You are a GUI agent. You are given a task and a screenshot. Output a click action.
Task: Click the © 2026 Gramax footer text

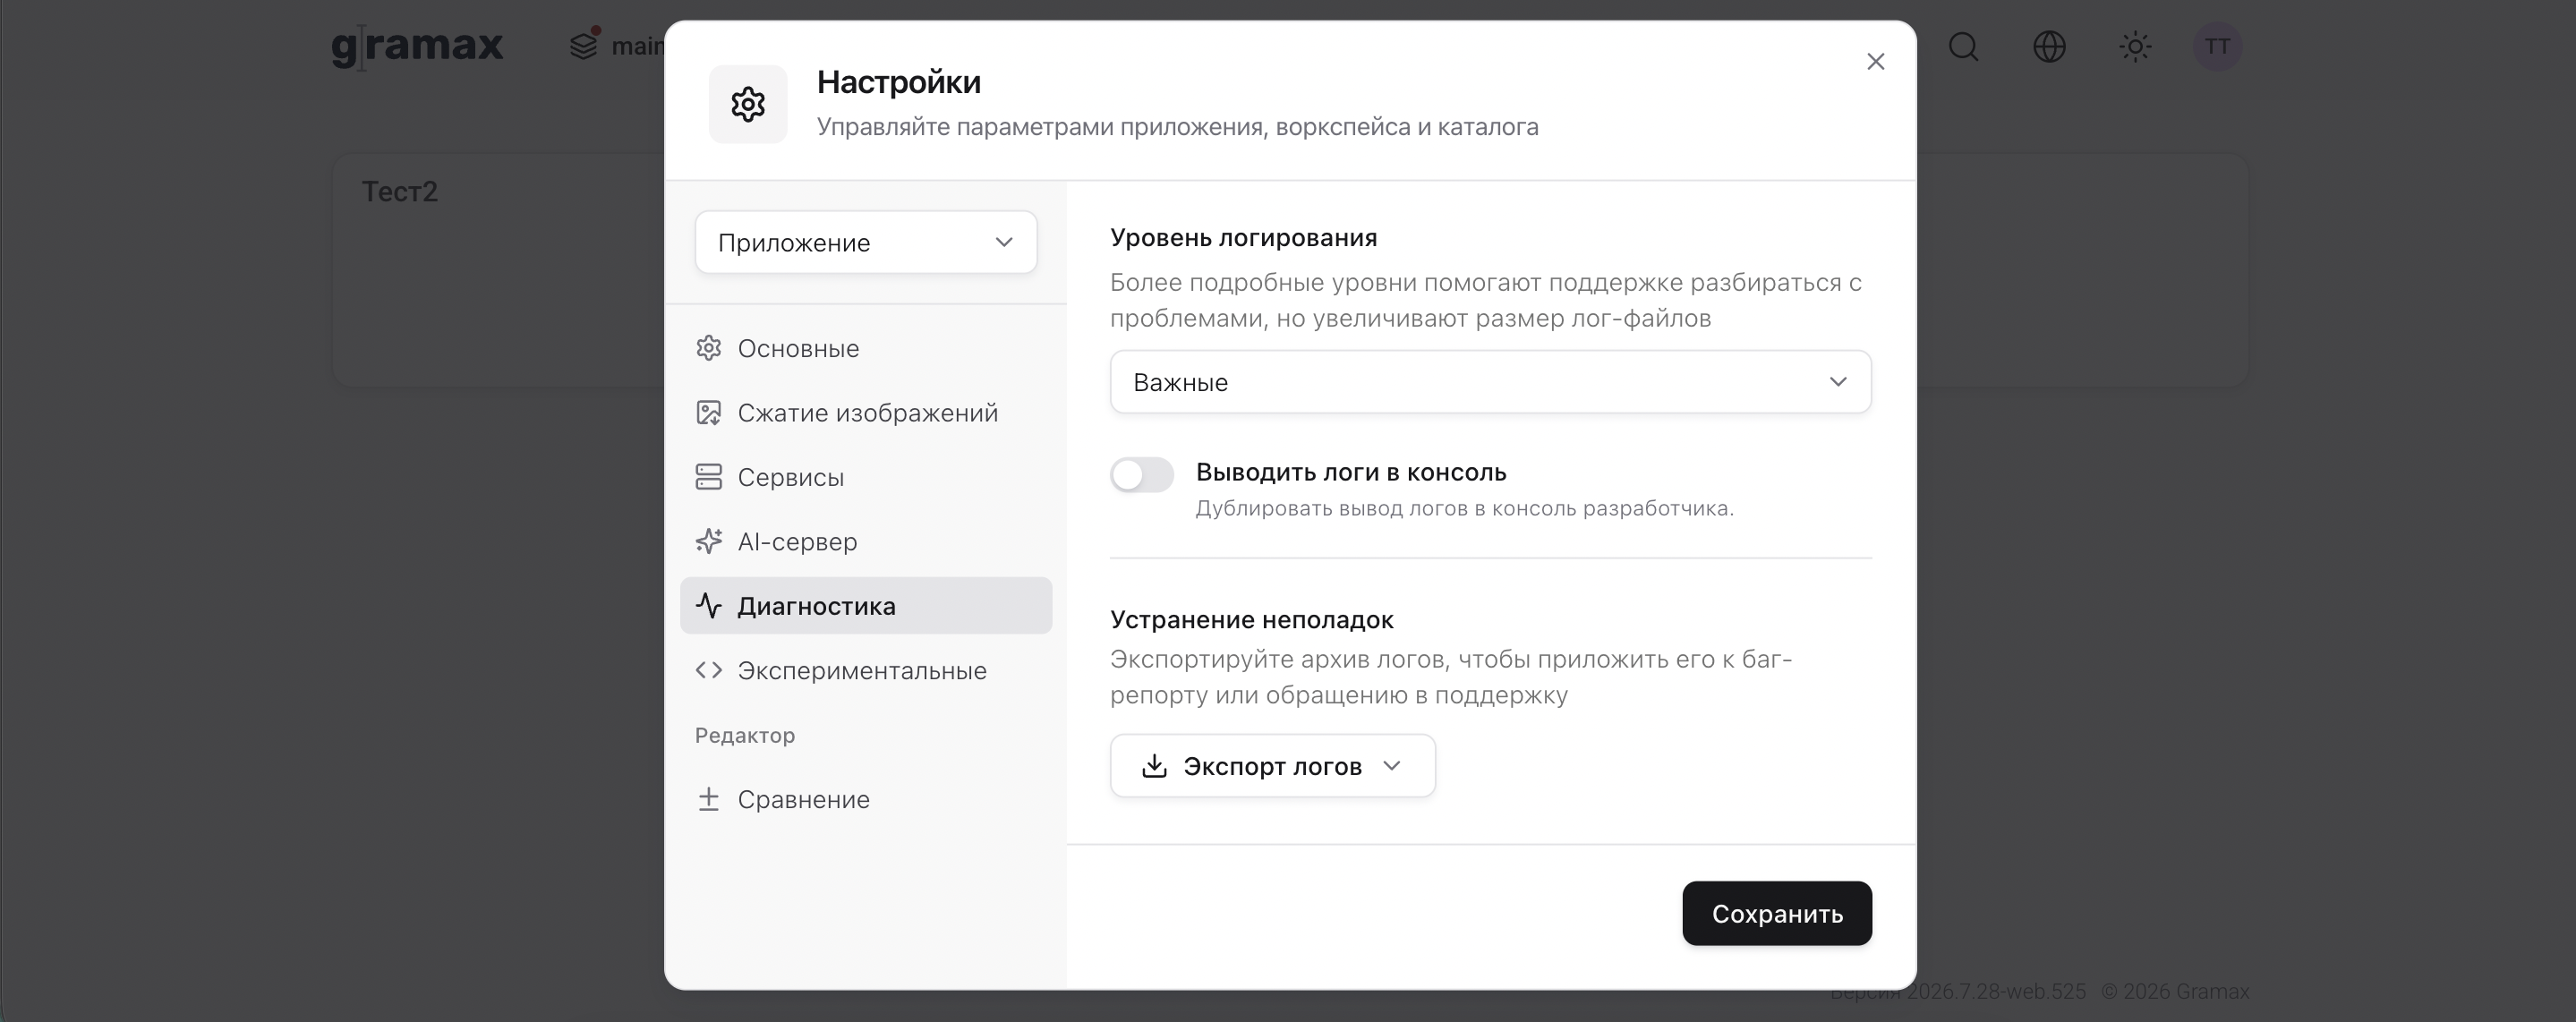(x=2175, y=991)
